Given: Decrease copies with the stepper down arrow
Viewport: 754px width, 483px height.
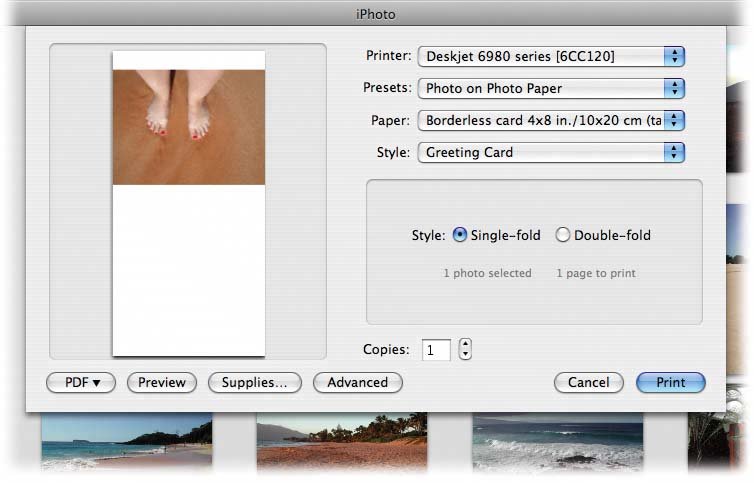Looking at the screenshot, I should (465, 356).
